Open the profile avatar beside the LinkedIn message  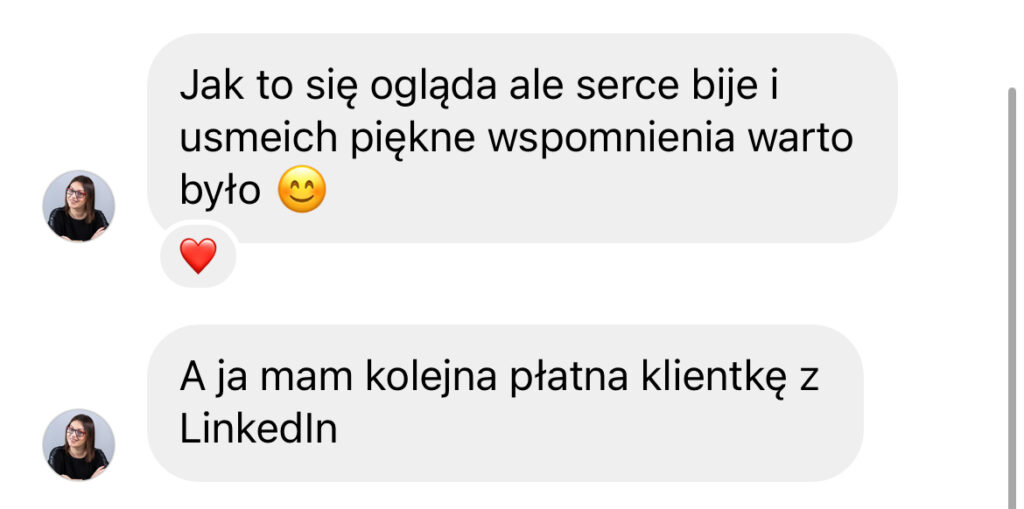point(78,445)
